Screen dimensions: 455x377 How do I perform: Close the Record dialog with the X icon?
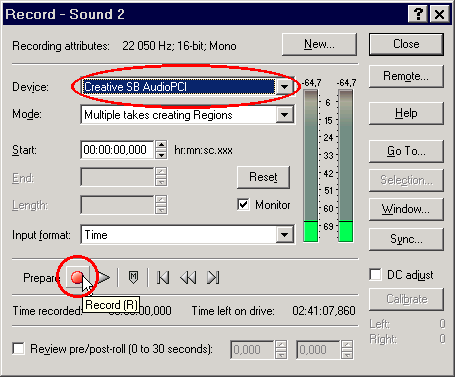[440, 14]
